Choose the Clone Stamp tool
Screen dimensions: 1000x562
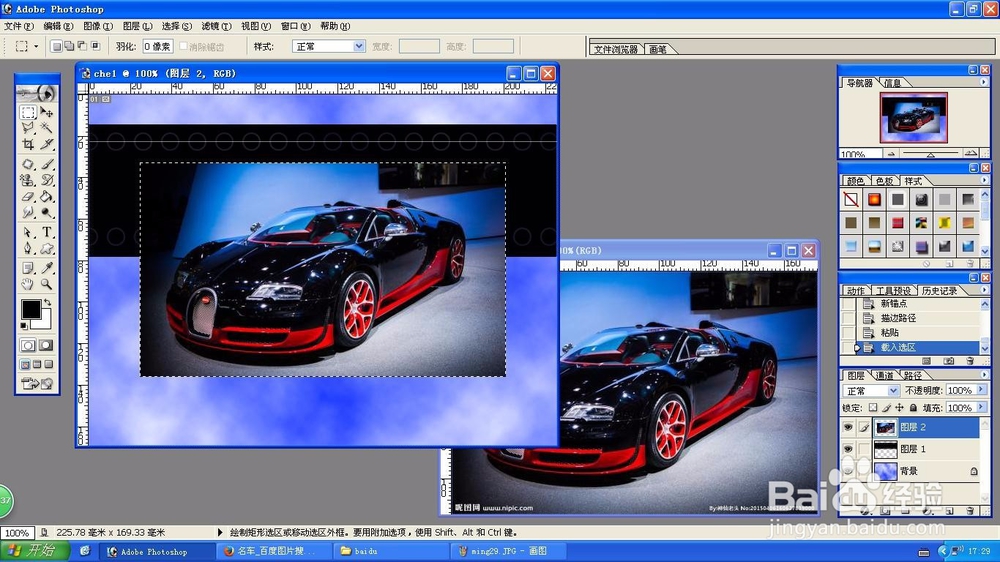point(27,181)
